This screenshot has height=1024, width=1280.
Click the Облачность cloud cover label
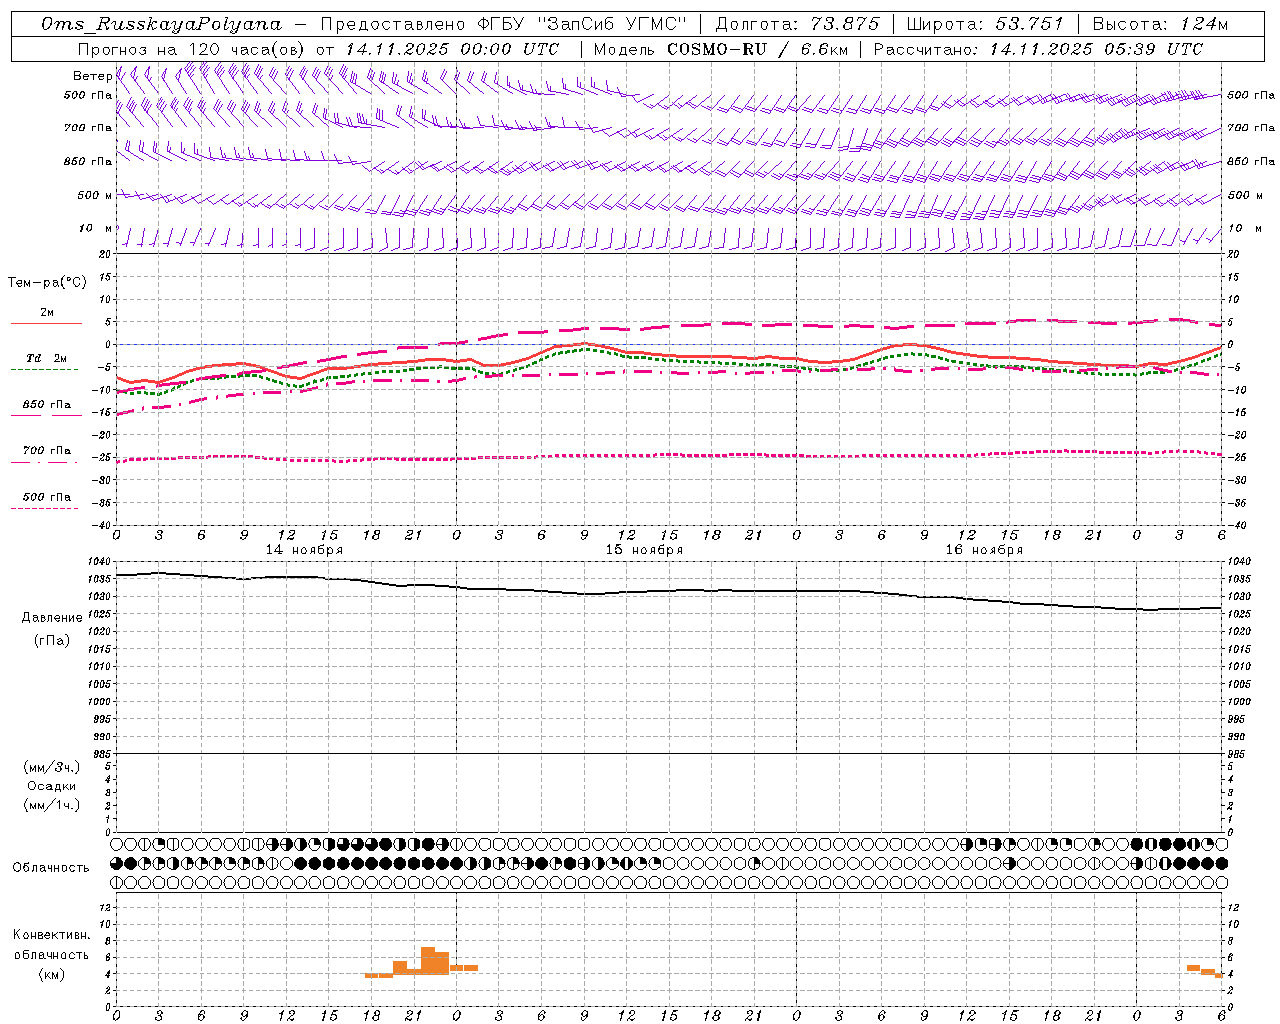pos(51,868)
